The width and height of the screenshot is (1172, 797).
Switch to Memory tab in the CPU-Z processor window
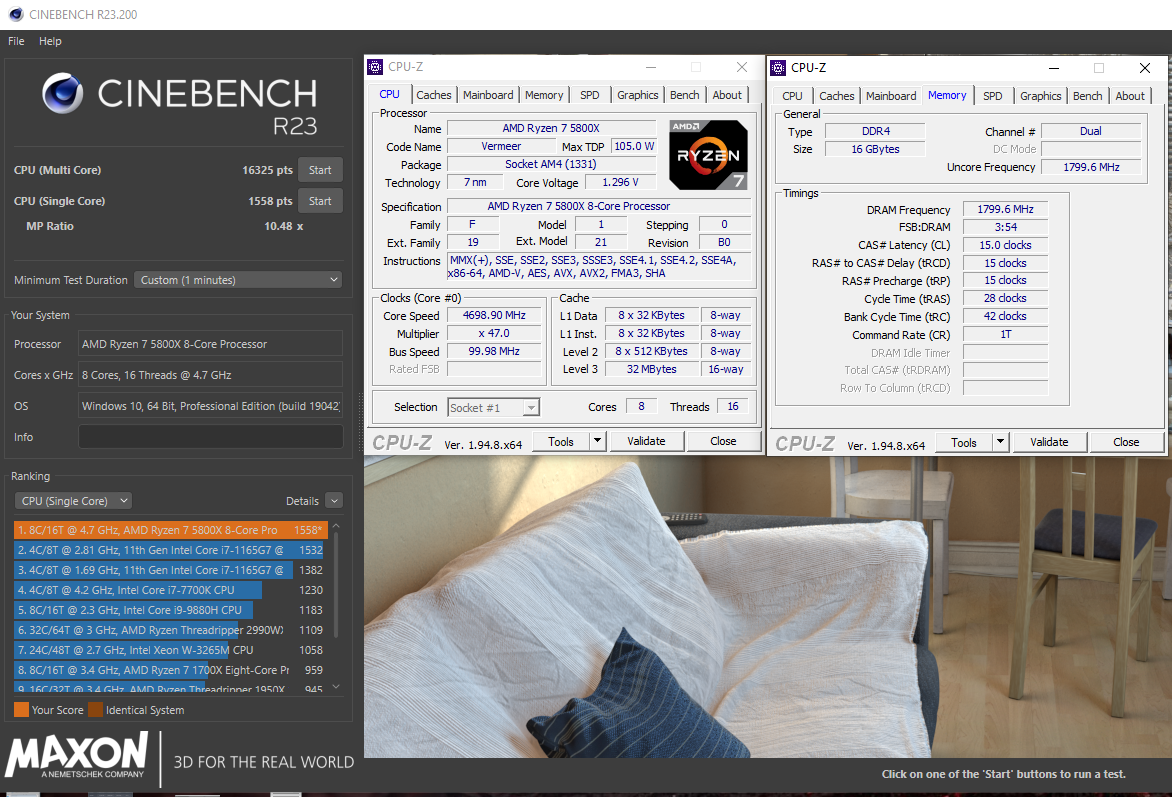pyautogui.click(x=544, y=95)
